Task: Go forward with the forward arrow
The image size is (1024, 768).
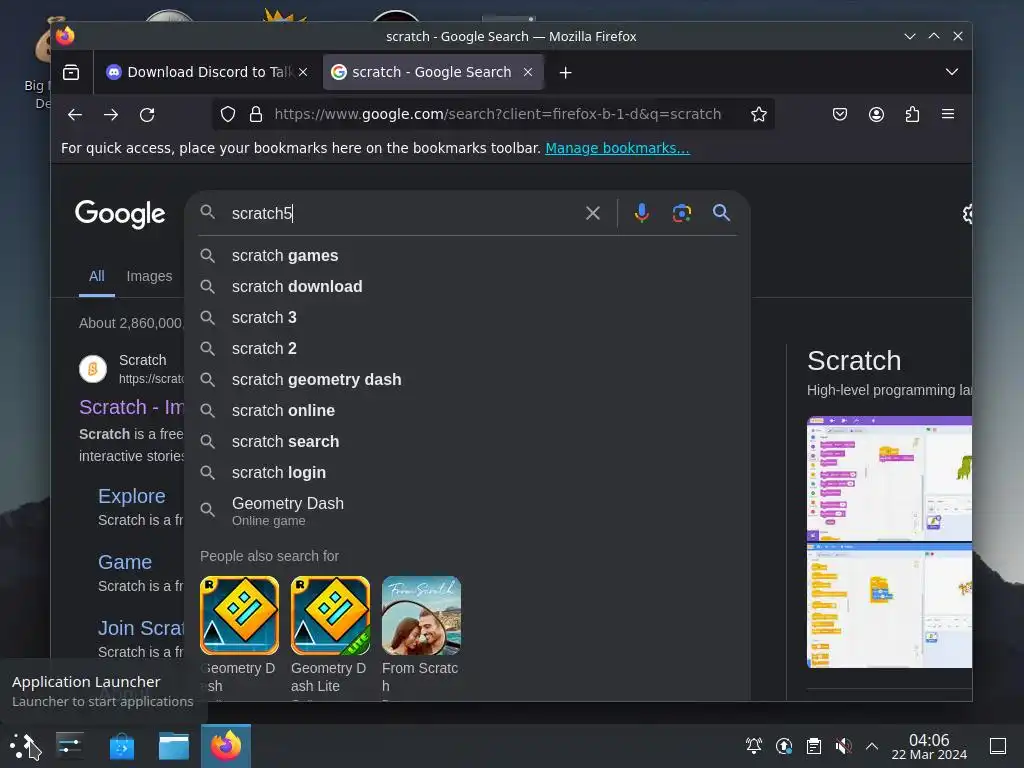Action: (x=111, y=115)
